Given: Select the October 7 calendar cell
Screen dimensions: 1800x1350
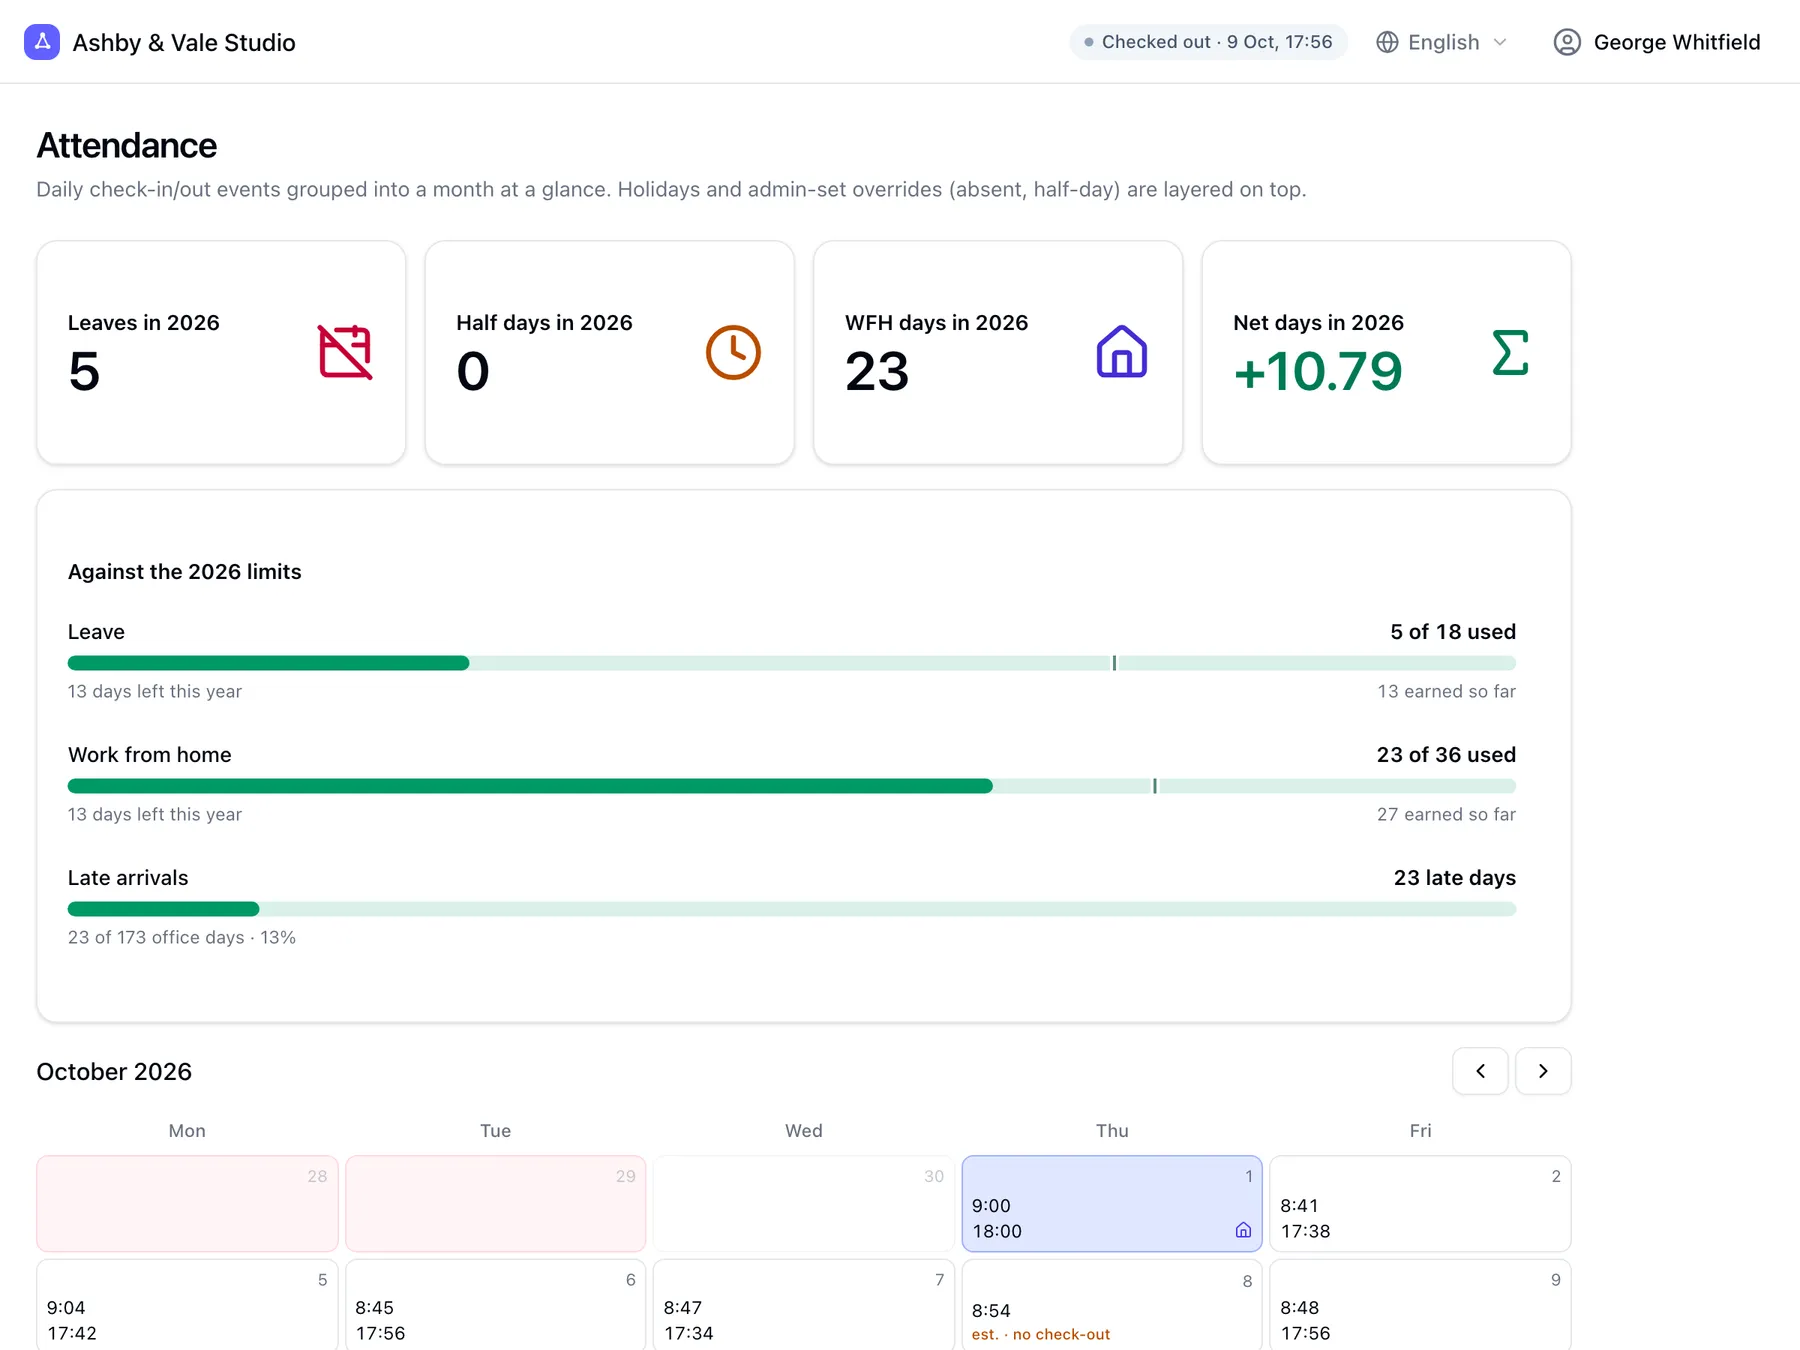Looking at the screenshot, I should 804,1305.
